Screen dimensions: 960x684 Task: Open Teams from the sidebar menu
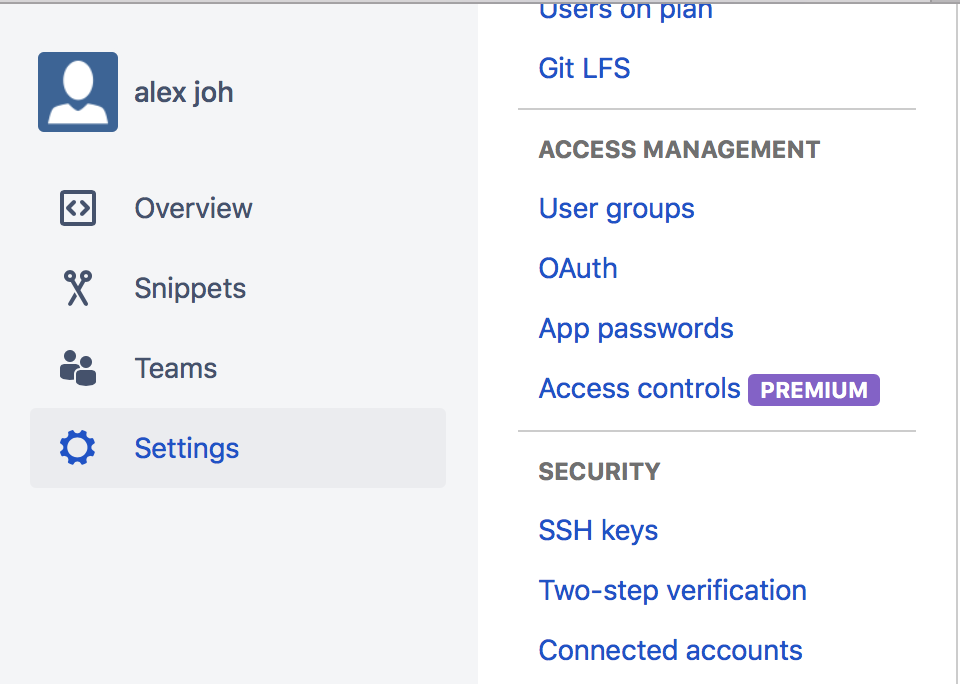point(175,368)
